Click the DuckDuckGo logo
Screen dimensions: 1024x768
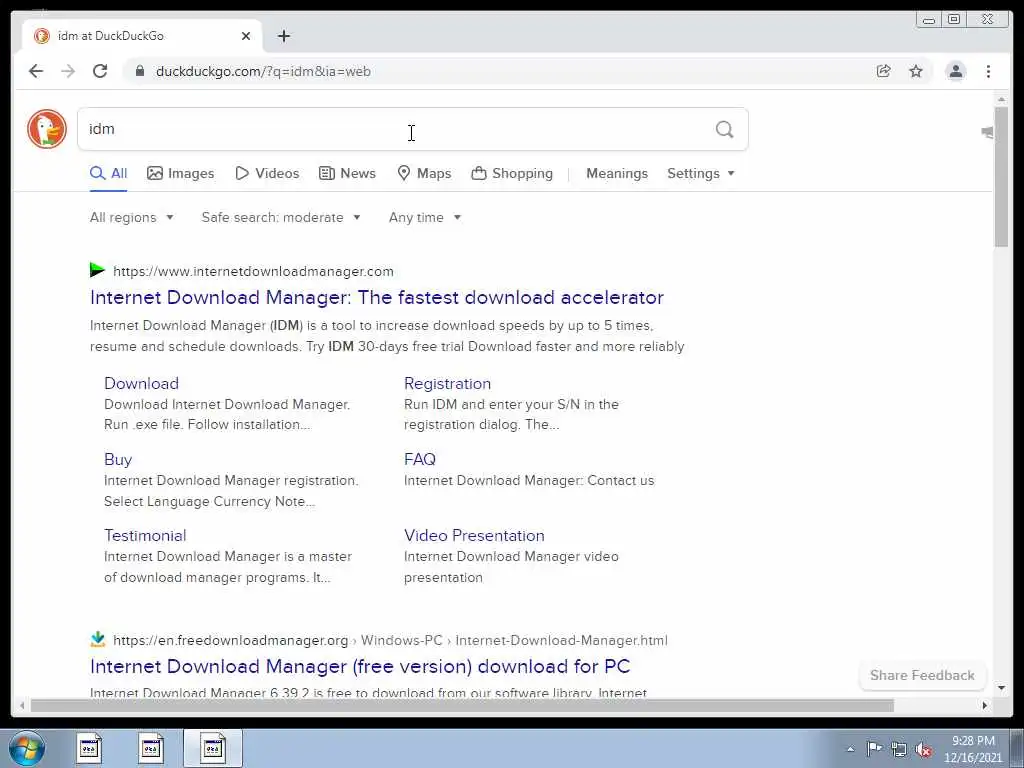pyautogui.click(x=47, y=129)
